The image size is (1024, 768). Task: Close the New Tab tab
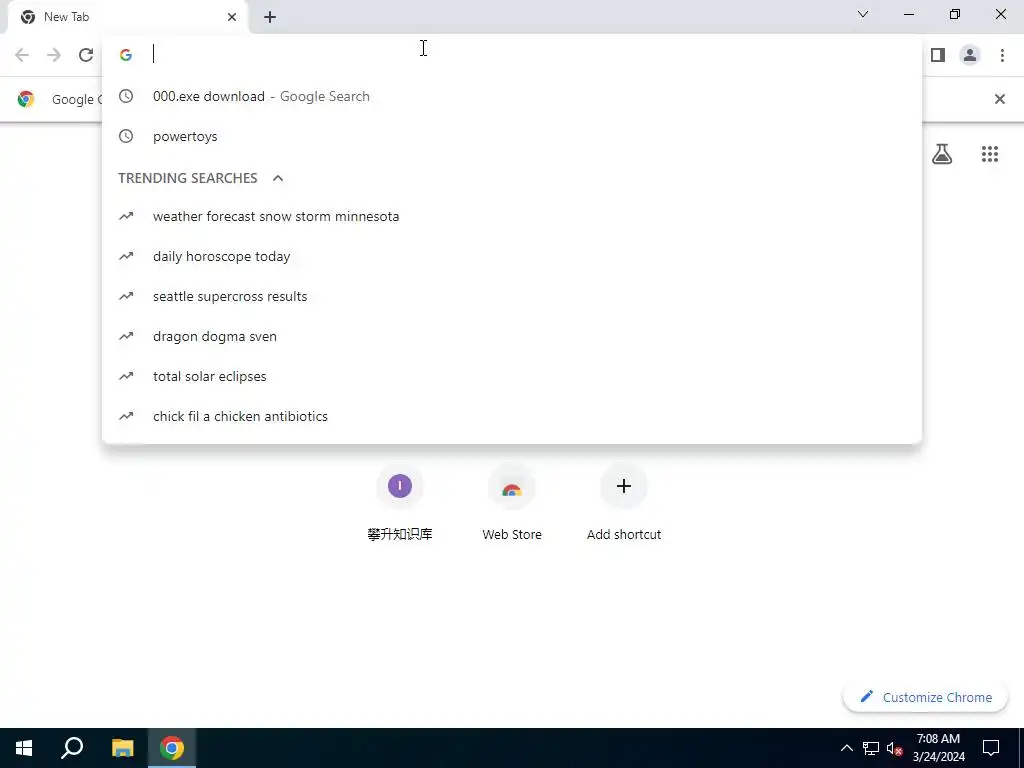(x=232, y=17)
